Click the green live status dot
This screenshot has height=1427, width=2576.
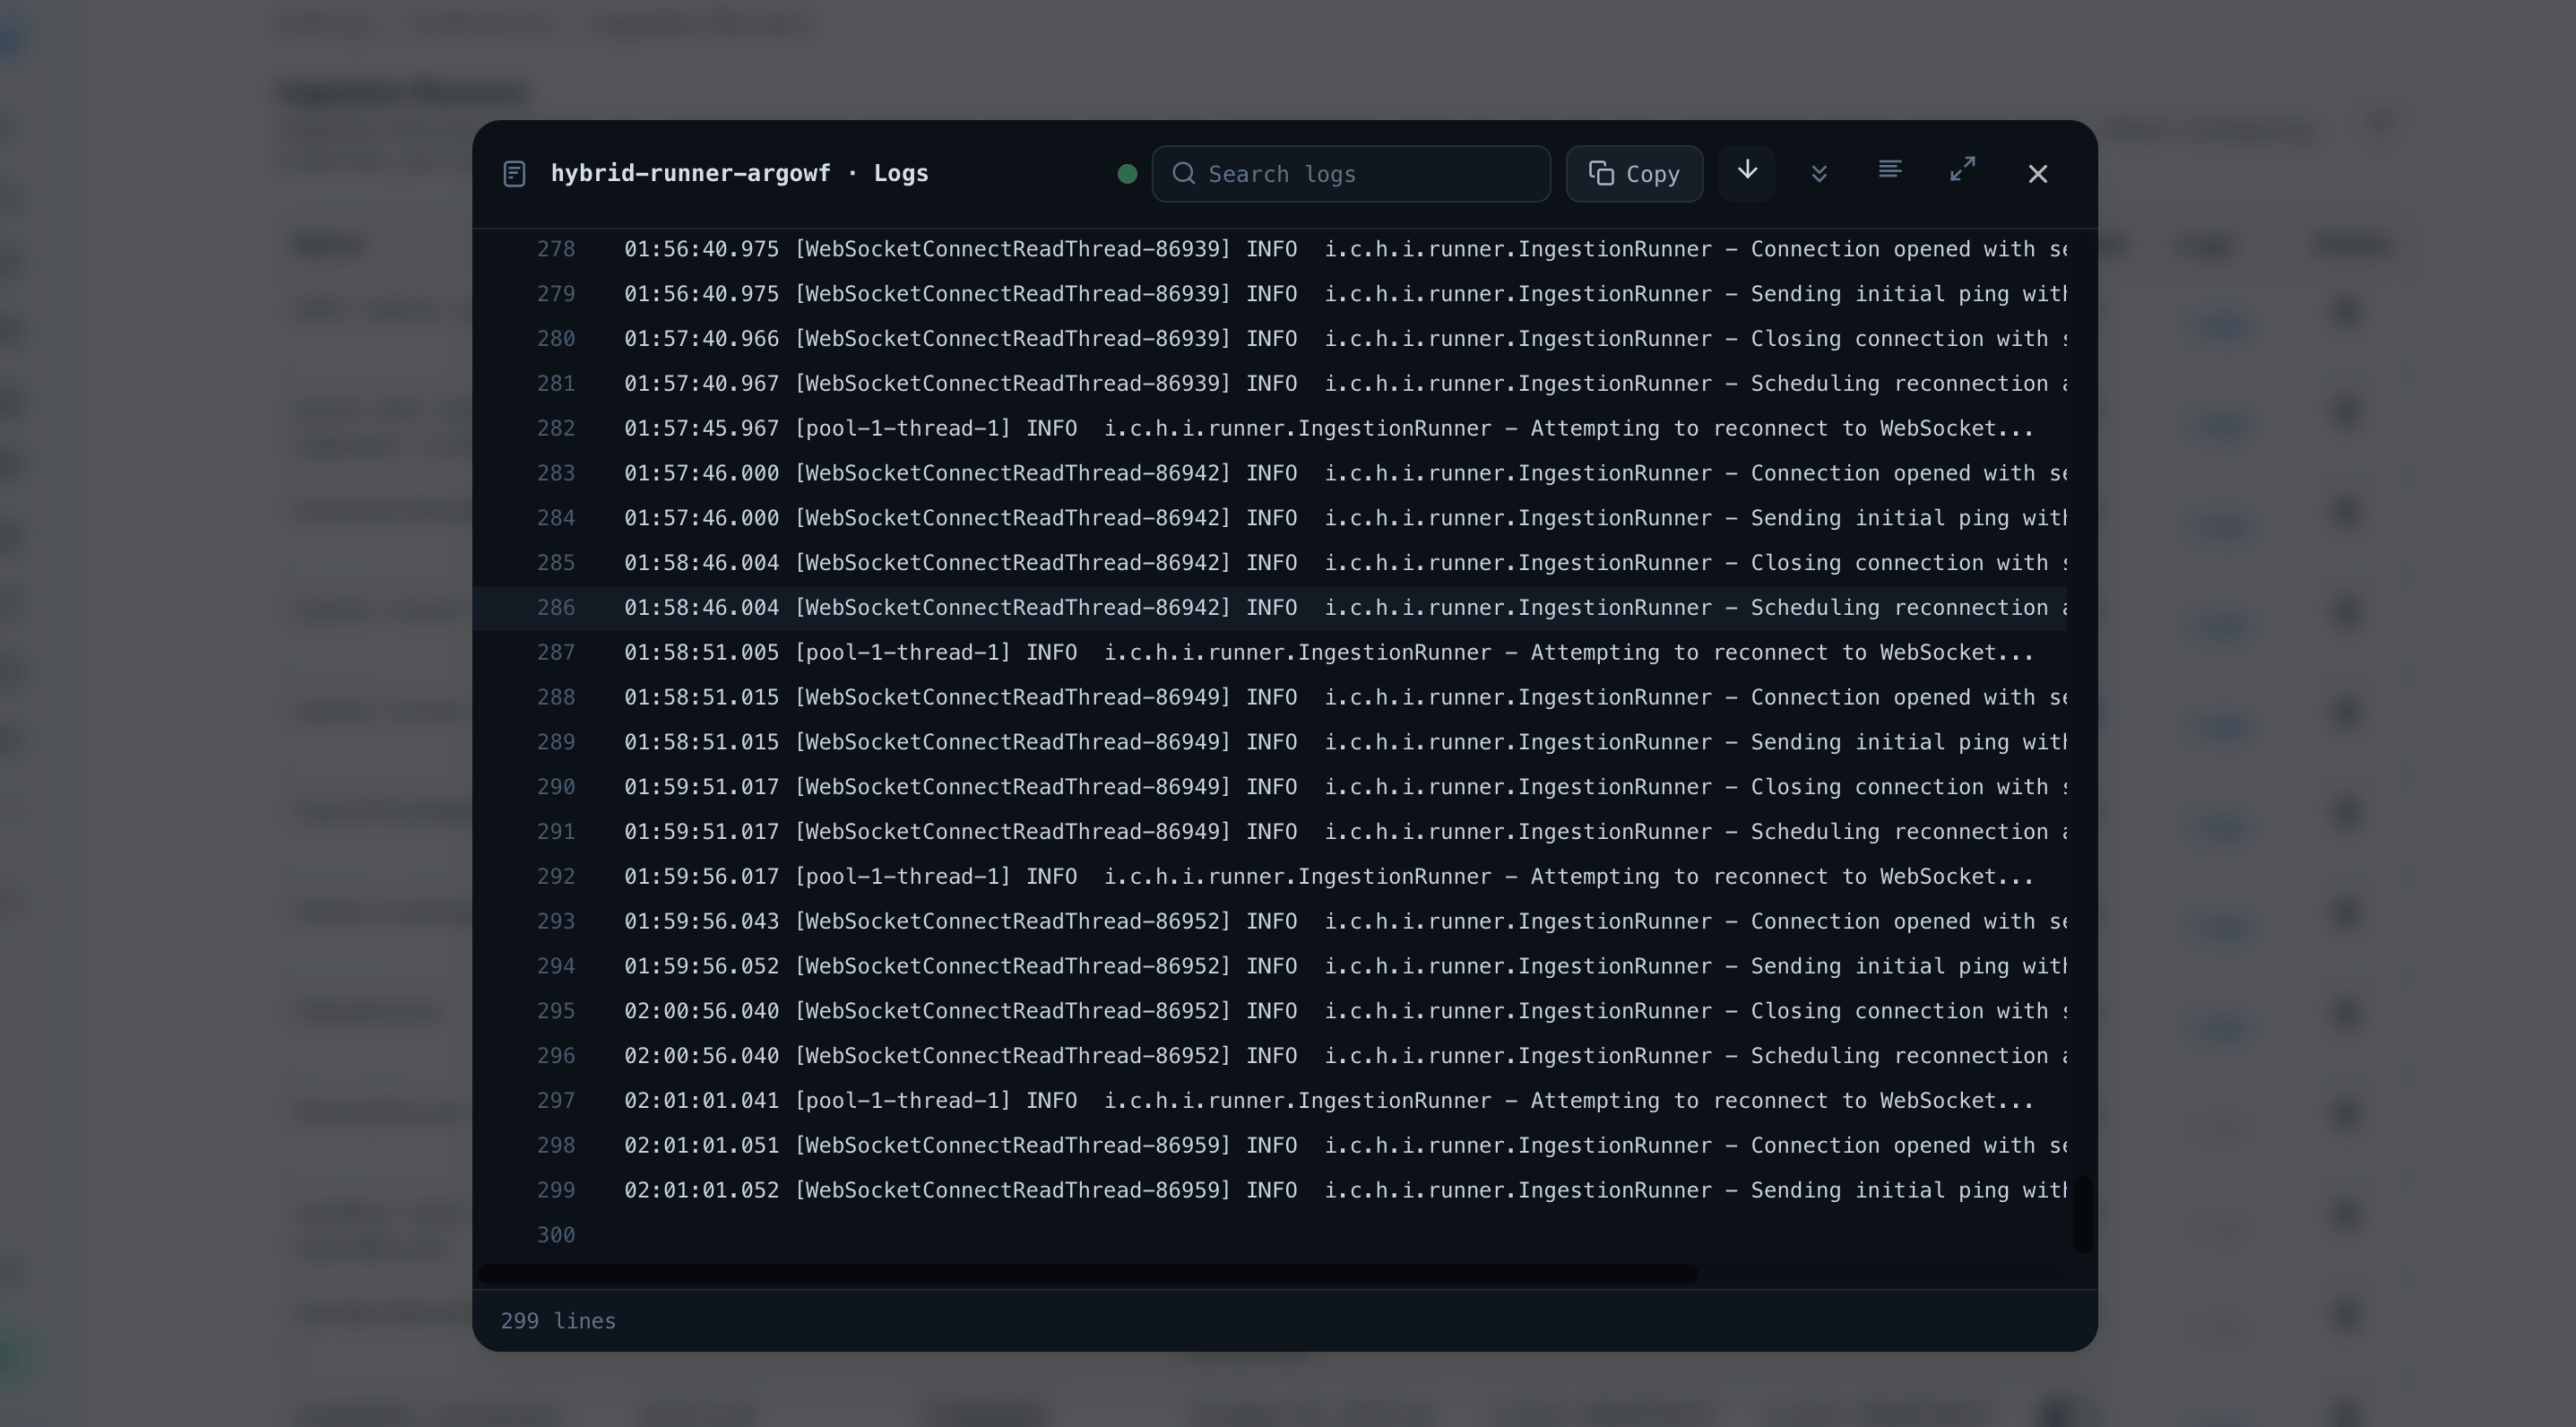click(1127, 174)
